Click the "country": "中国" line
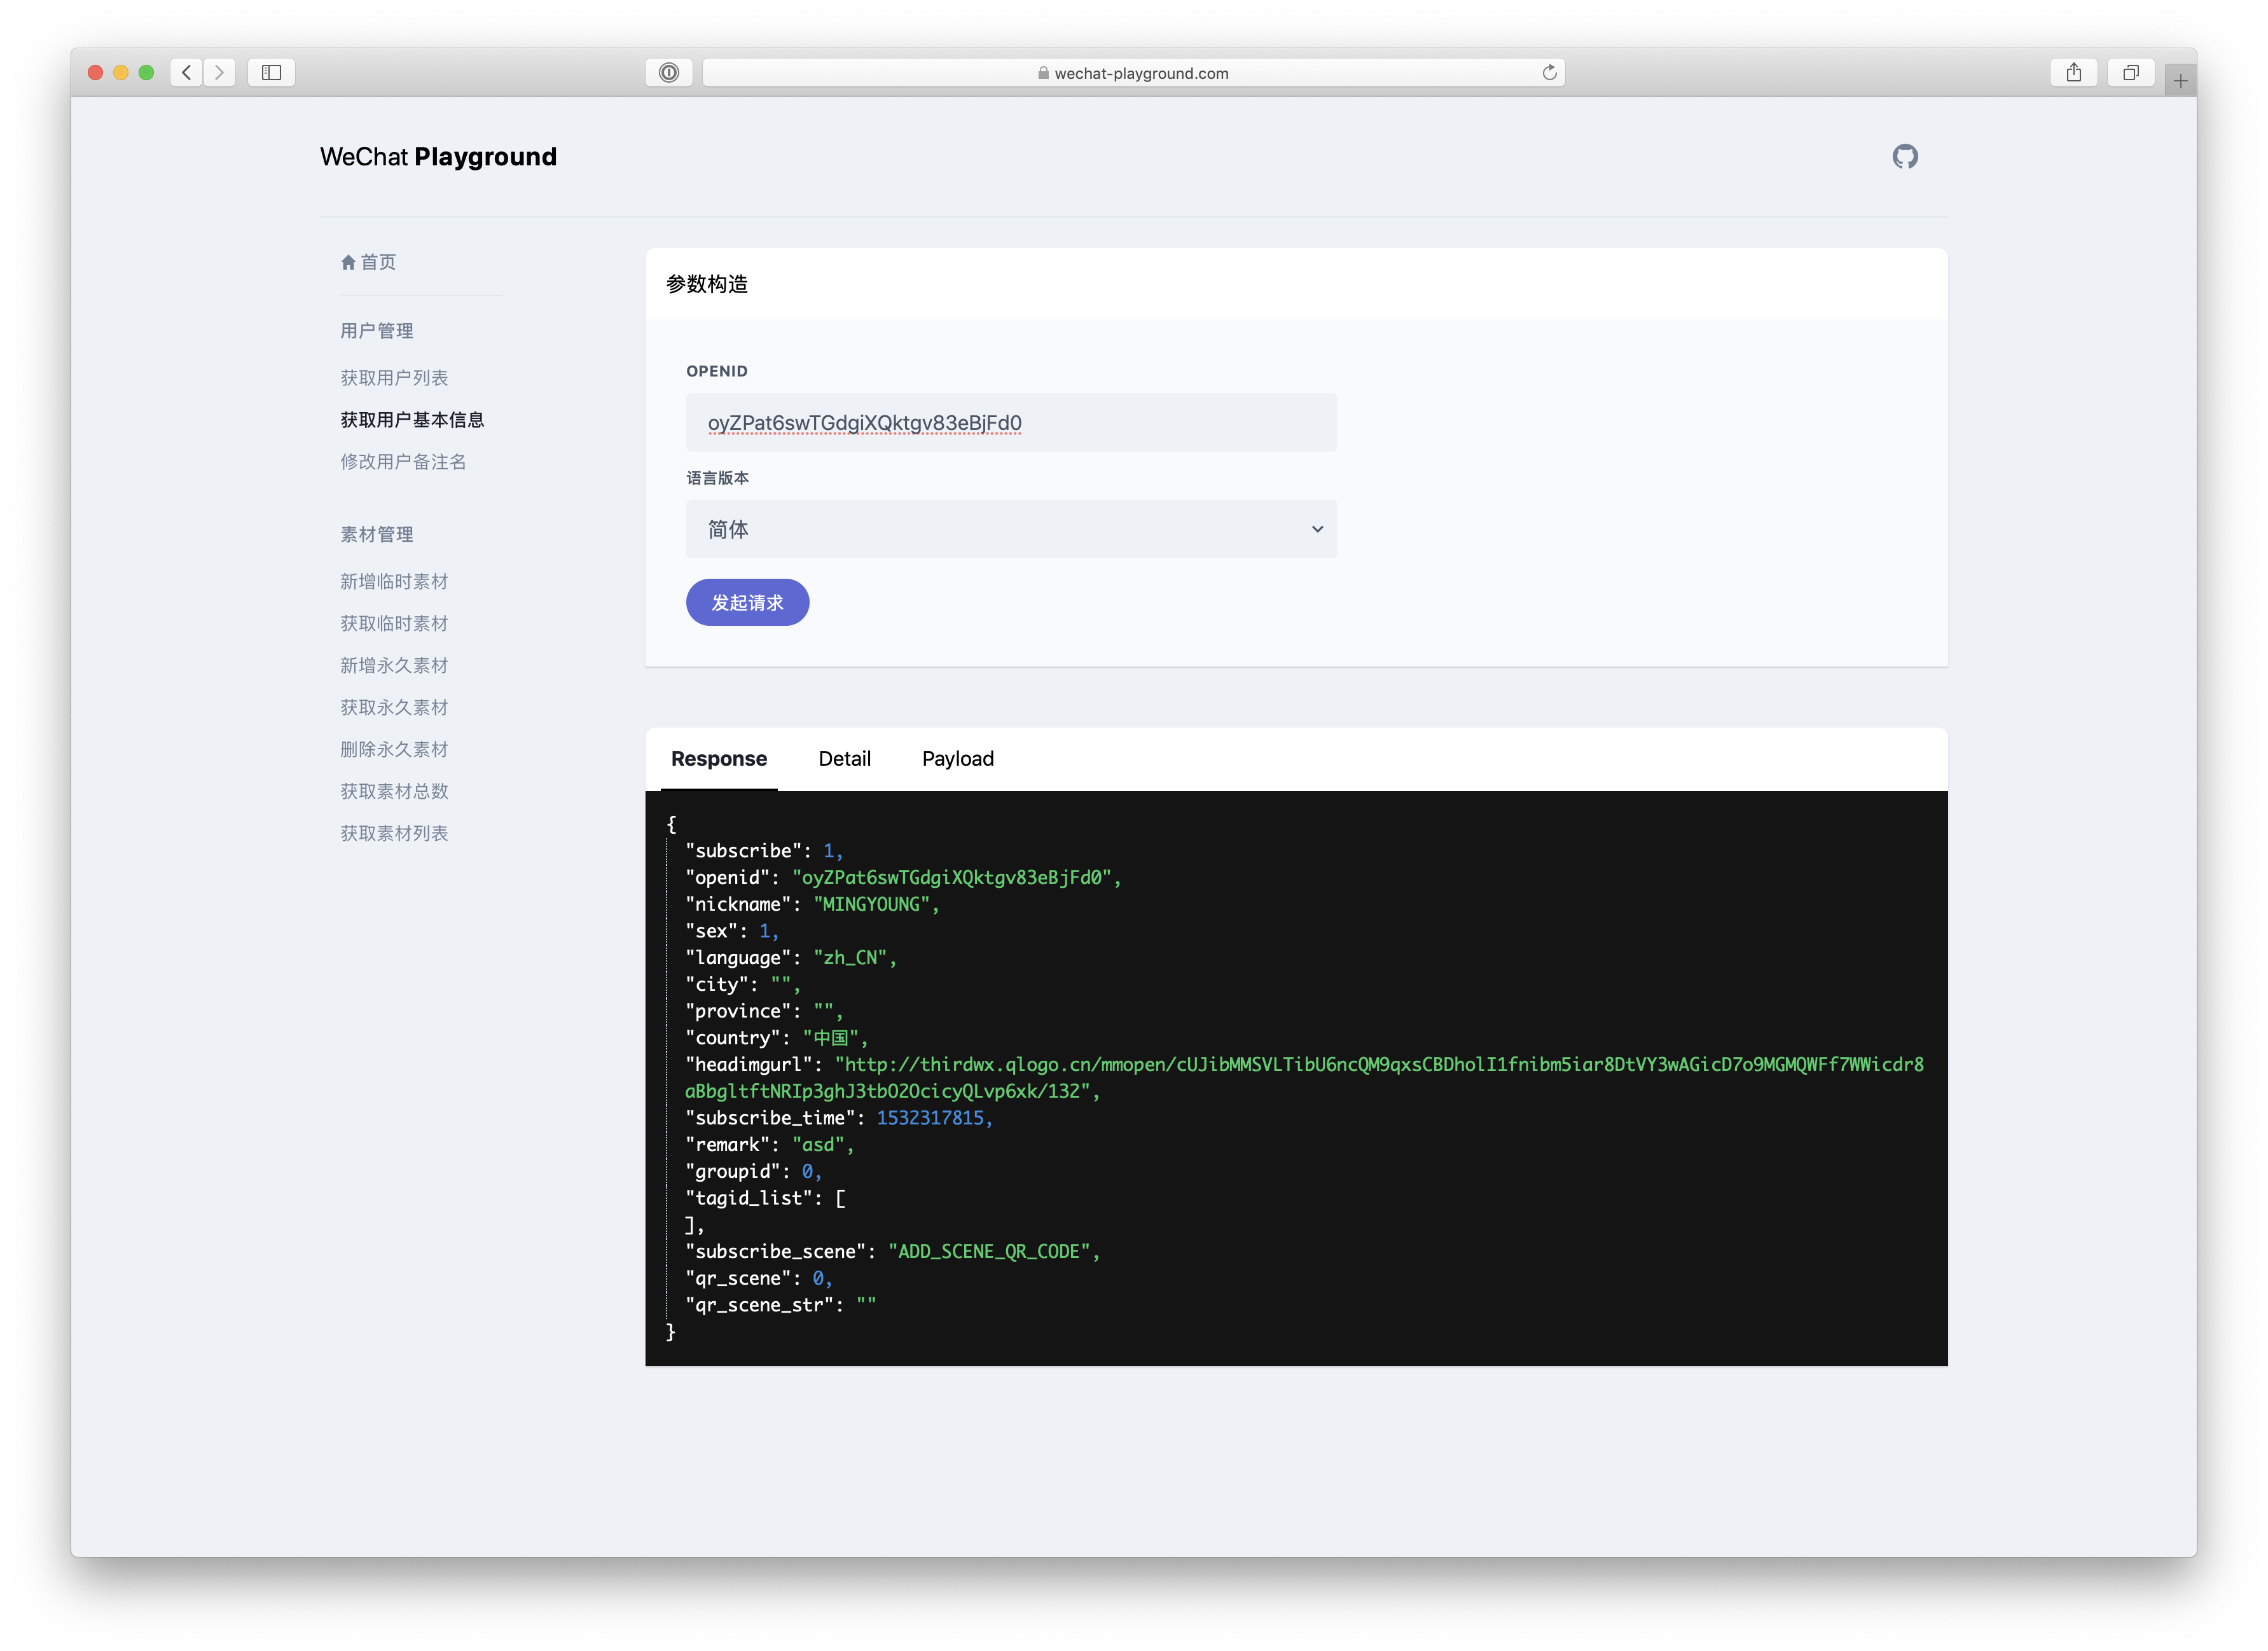 [x=776, y=1038]
